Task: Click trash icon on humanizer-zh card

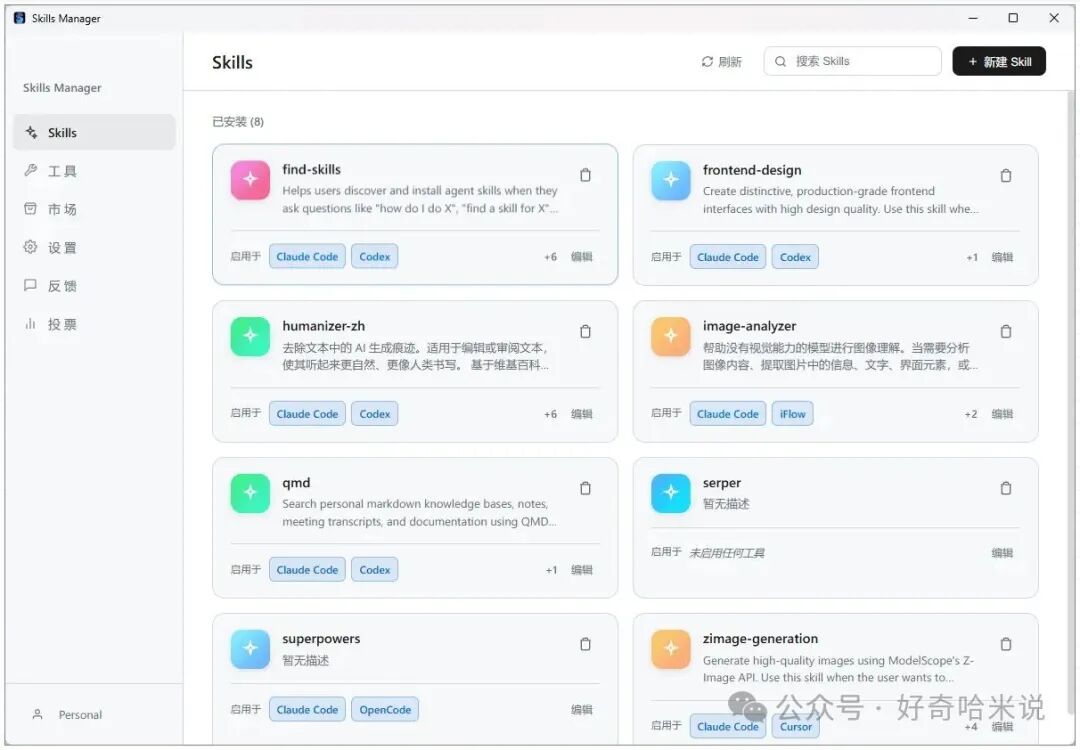Action: pos(585,332)
